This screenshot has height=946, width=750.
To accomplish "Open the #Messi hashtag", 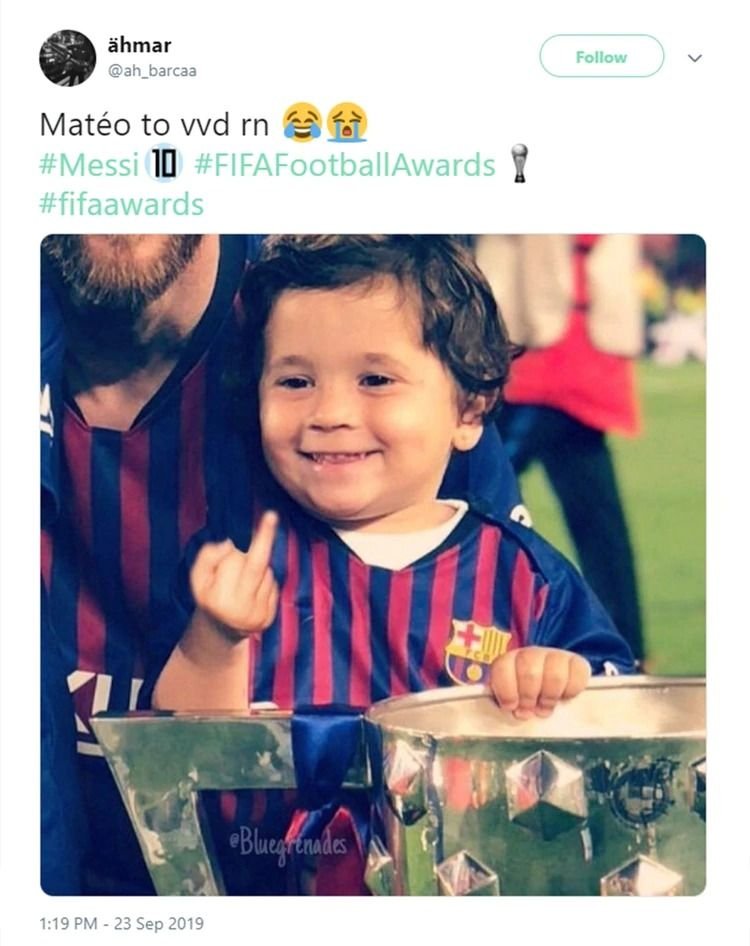I will [x=89, y=164].
